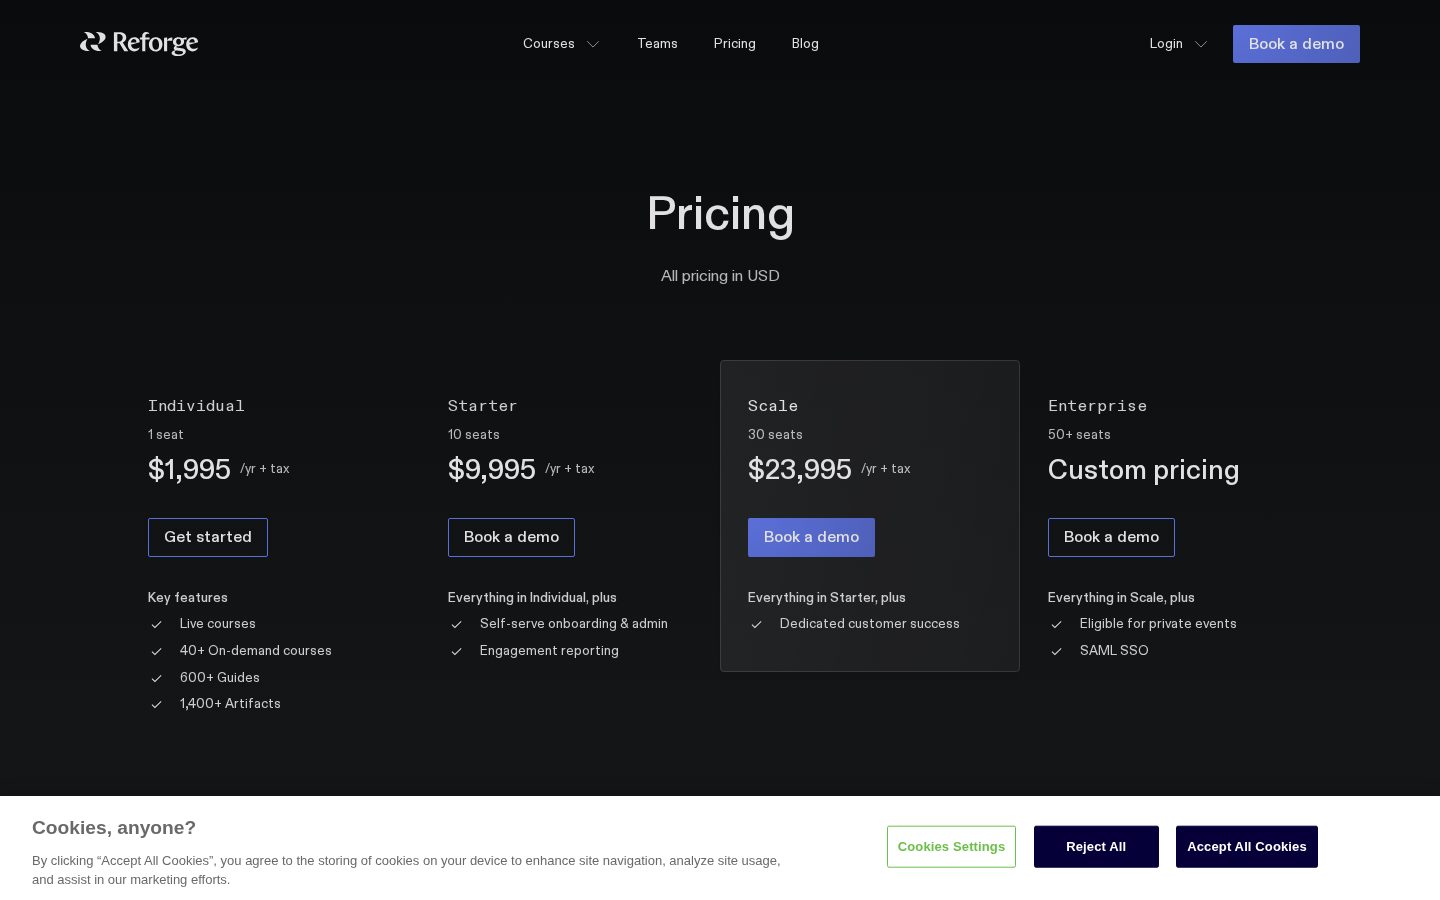Click the Enterprise plan title
The width and height of the screenshot is (1440, 900).
1097,406
